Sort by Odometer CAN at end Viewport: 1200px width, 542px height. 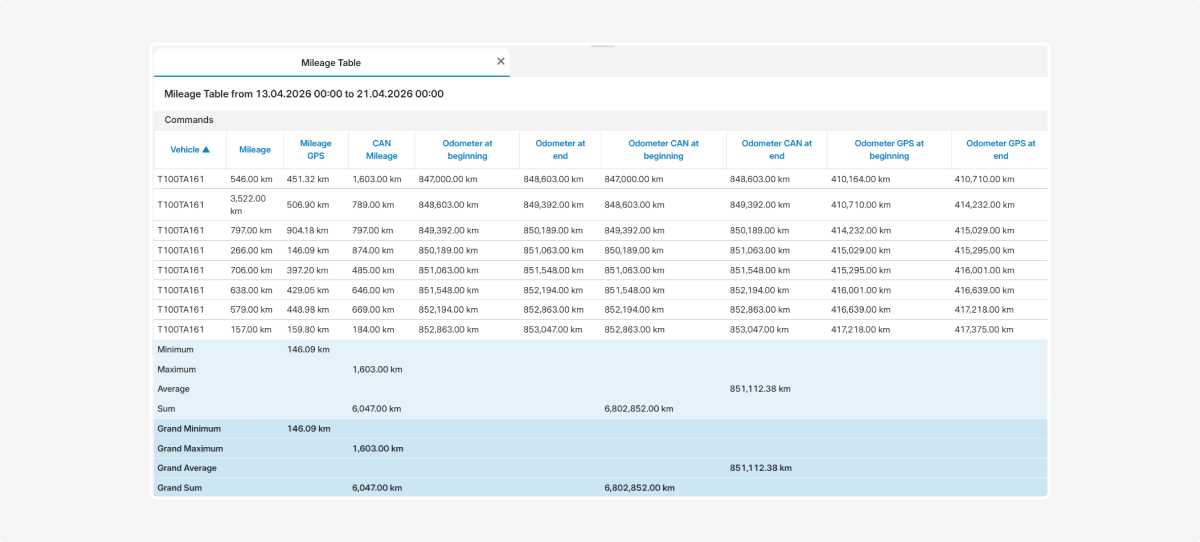click(777, 150)
